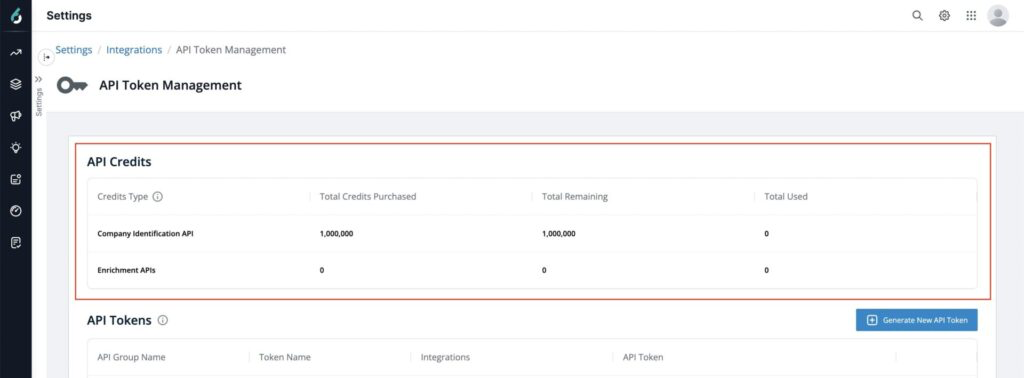Click the info icon next to Credits Type
The height and width of the screenshot is (378, 1024).
point(157,197)
